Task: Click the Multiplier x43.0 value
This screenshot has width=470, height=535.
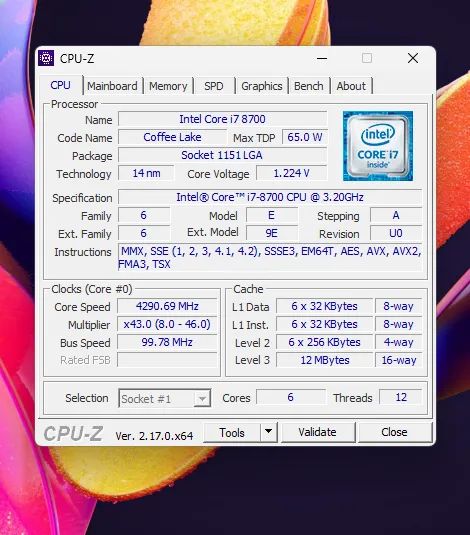Action: click(167, 324)
